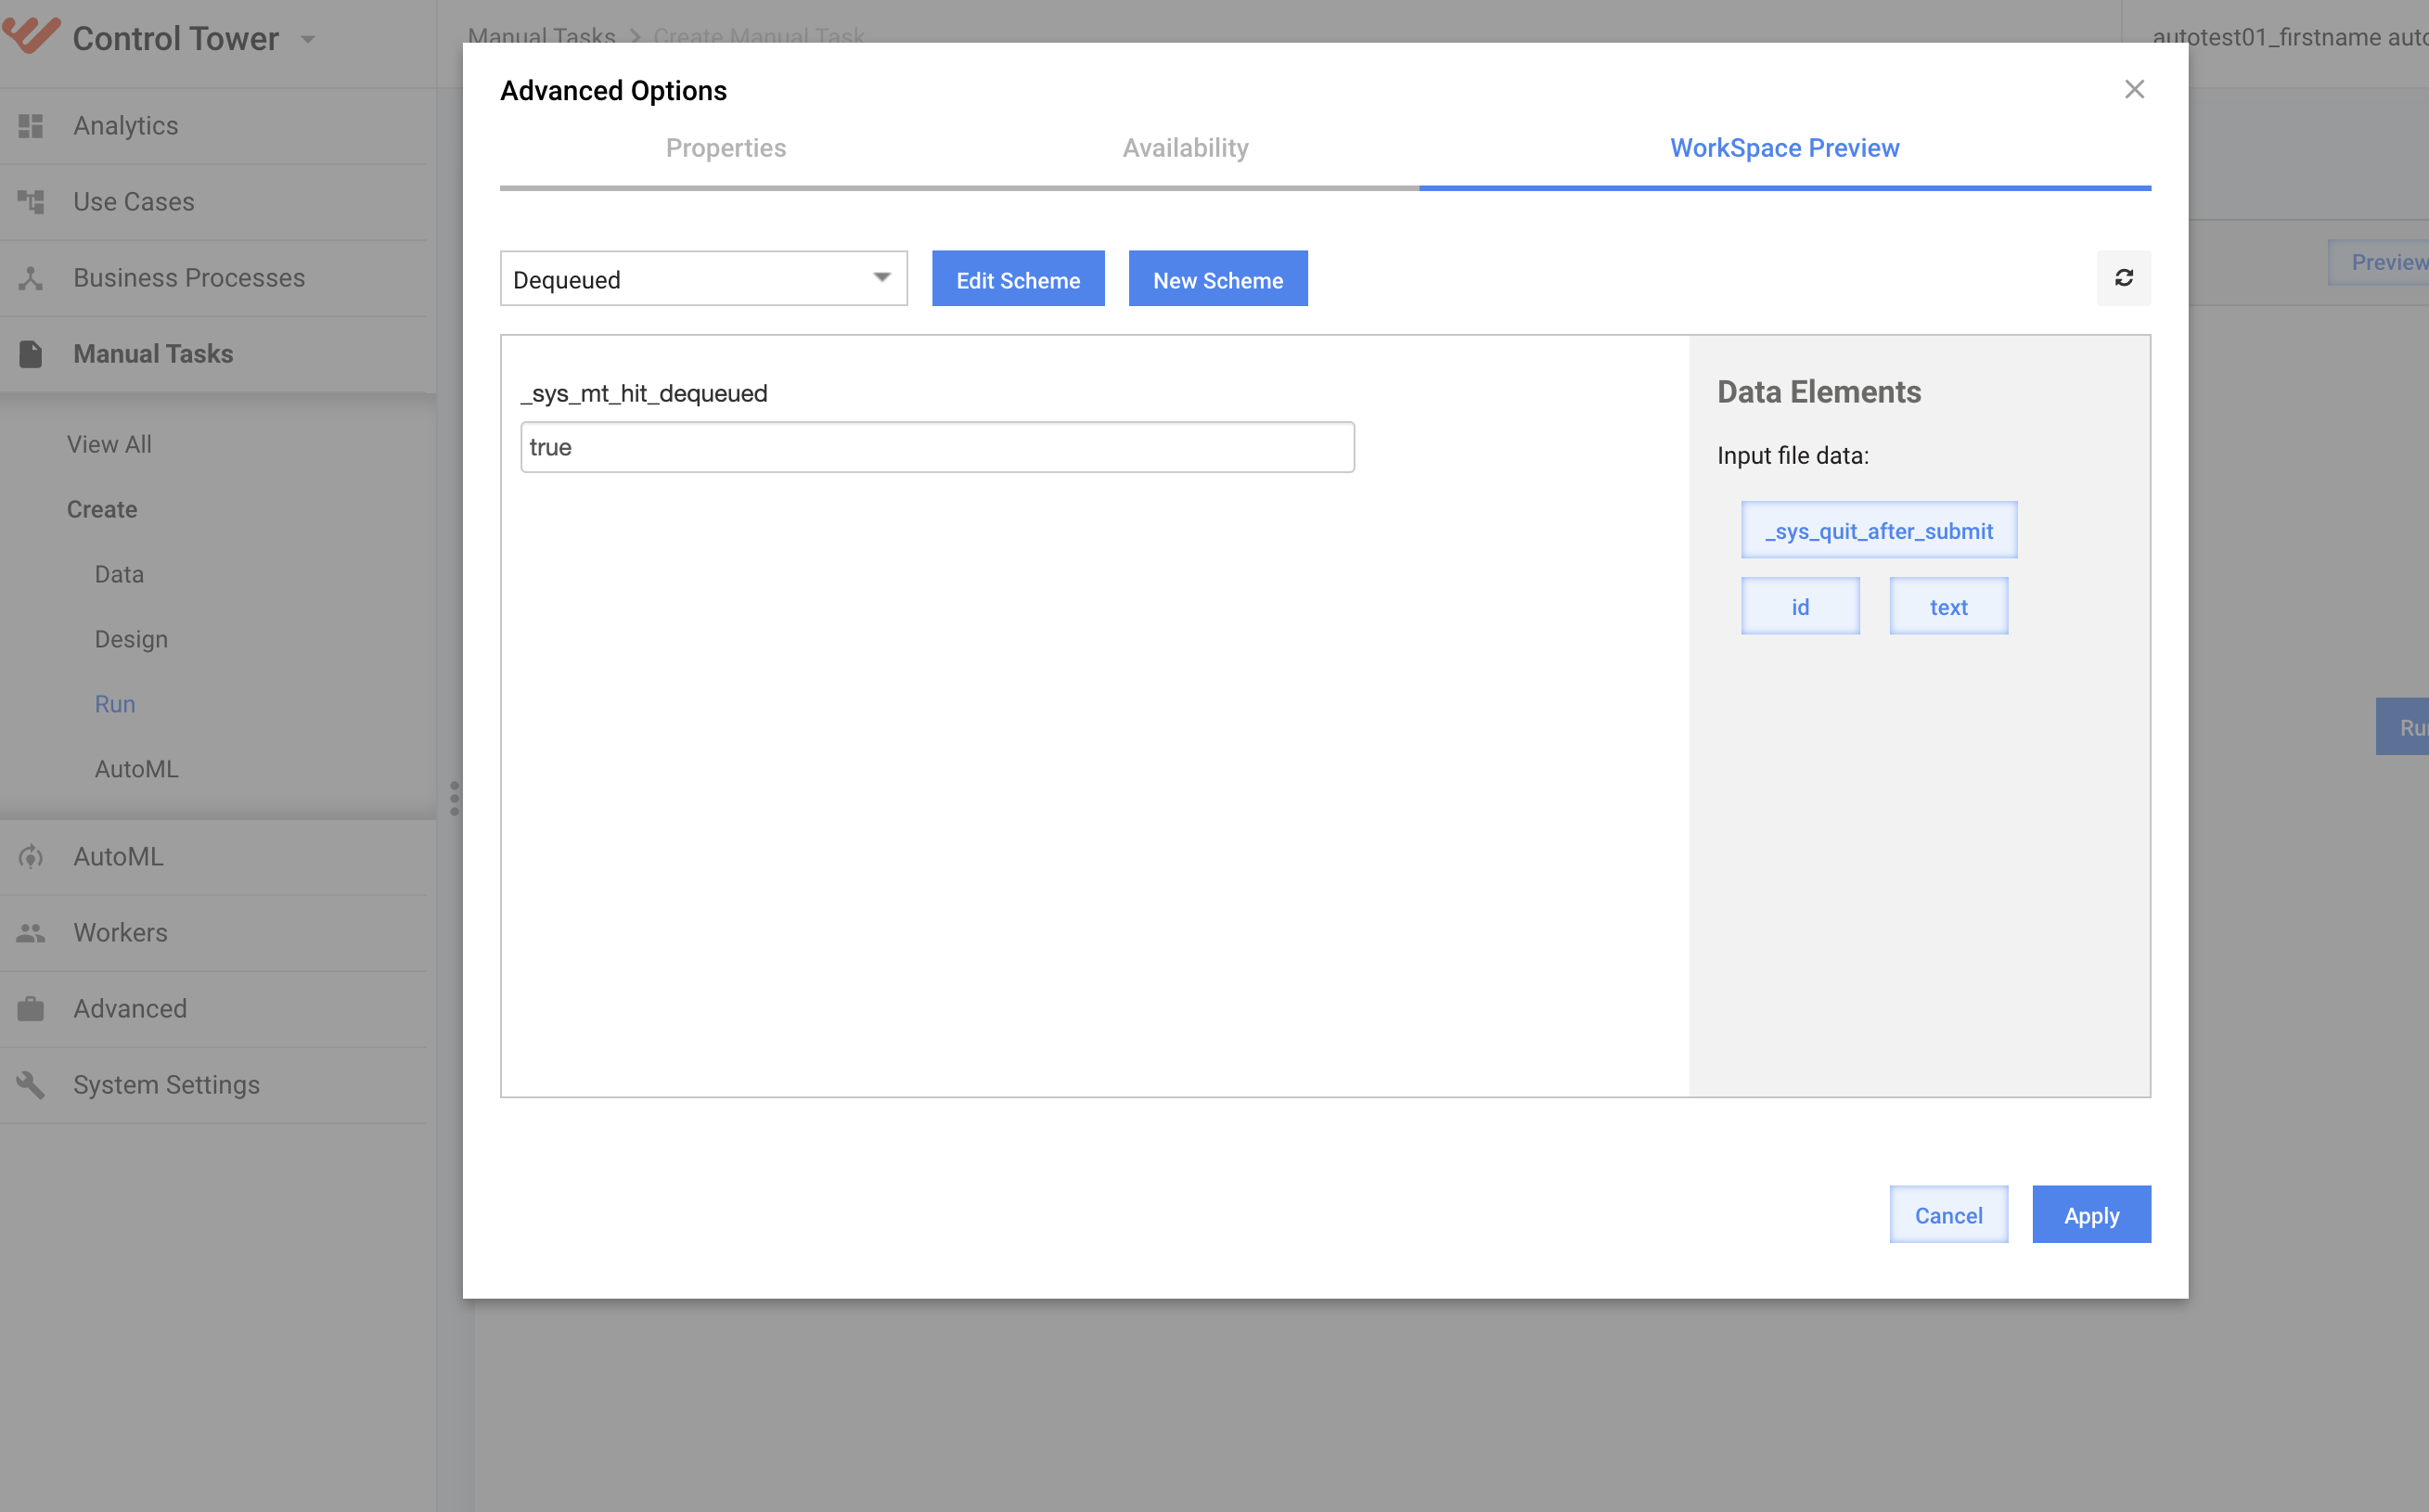
Task: Click the Cancel button
Action: tap(1948, 1215)
